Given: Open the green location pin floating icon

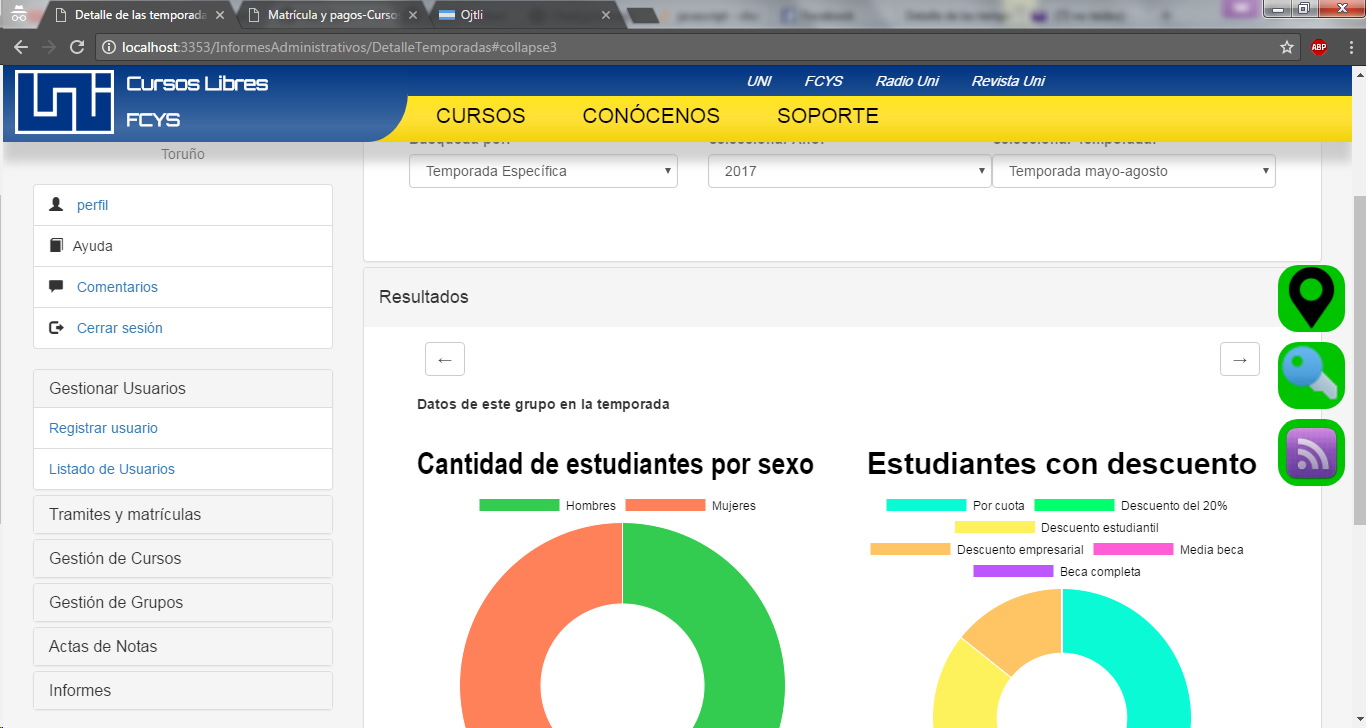Looking at the screenshot, I should 1310,298.
